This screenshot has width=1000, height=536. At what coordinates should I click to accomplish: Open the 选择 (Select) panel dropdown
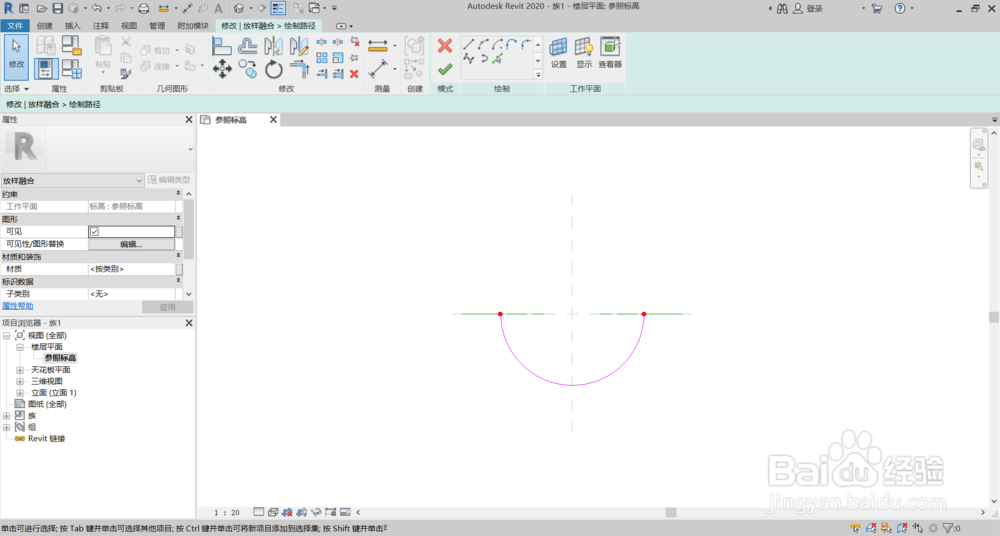click(17, 89)
